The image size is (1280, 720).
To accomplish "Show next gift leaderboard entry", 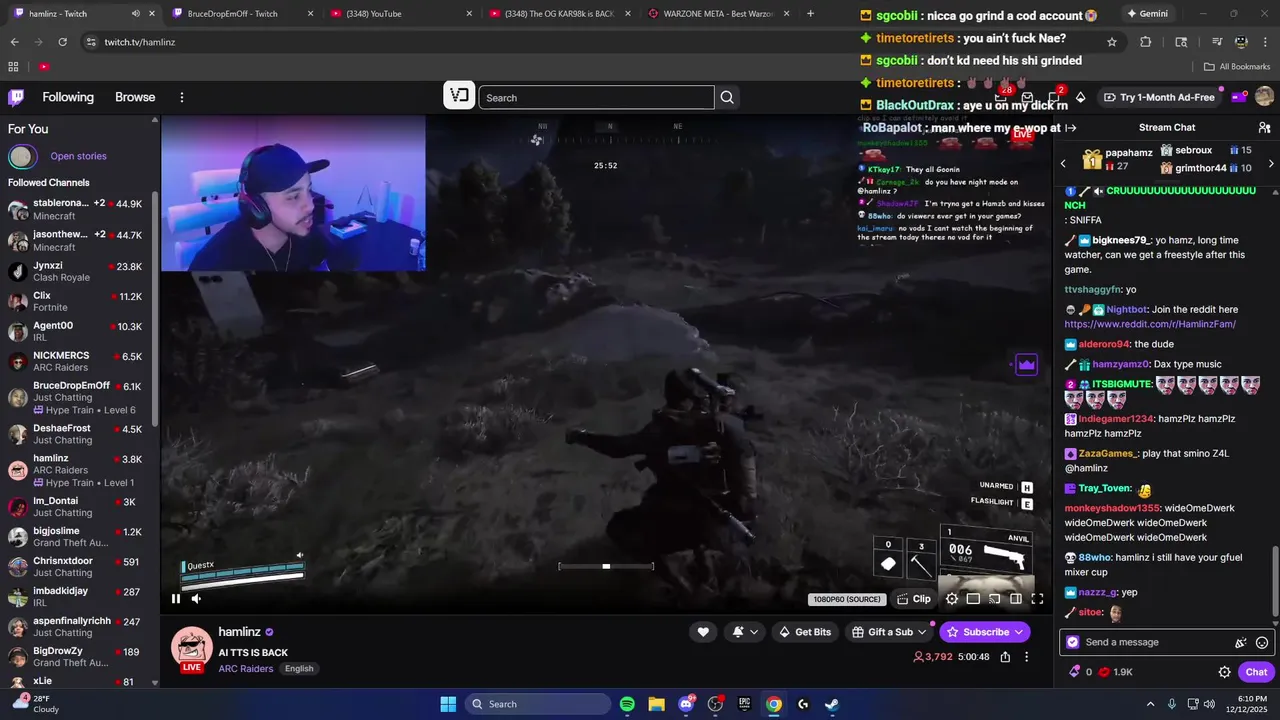I will 1271,163.
